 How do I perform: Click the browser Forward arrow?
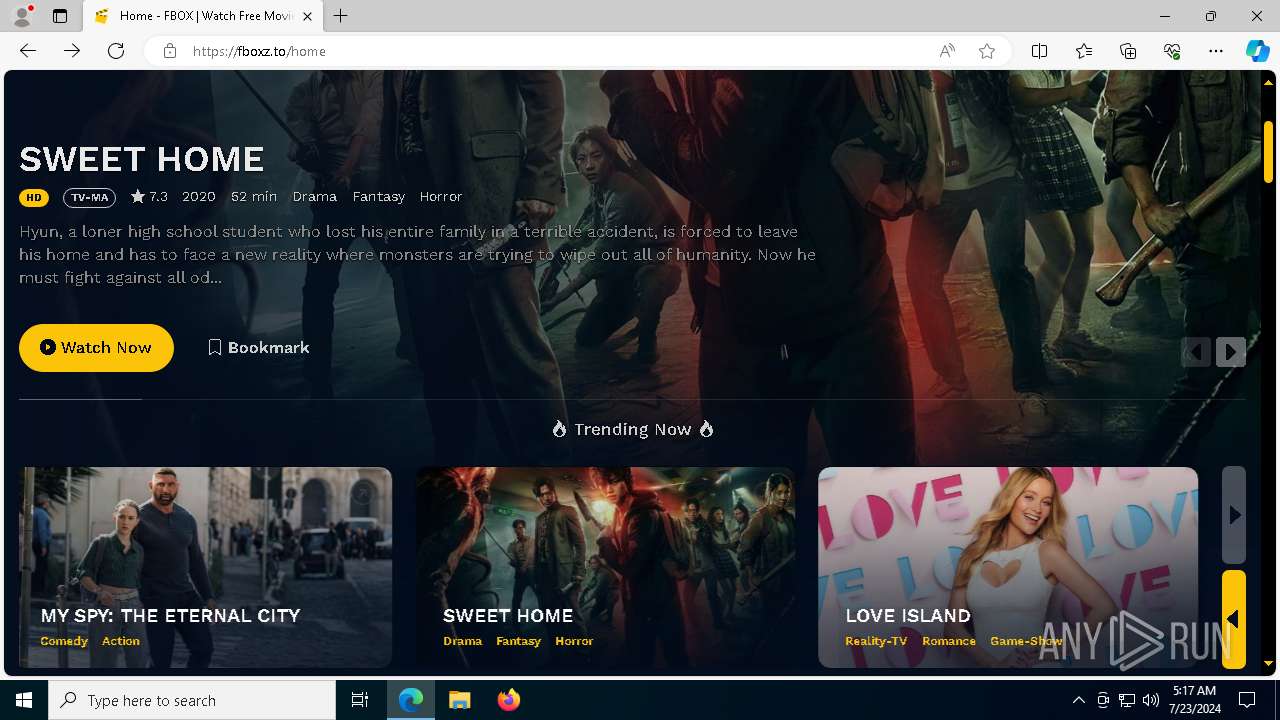click(72, 51)
